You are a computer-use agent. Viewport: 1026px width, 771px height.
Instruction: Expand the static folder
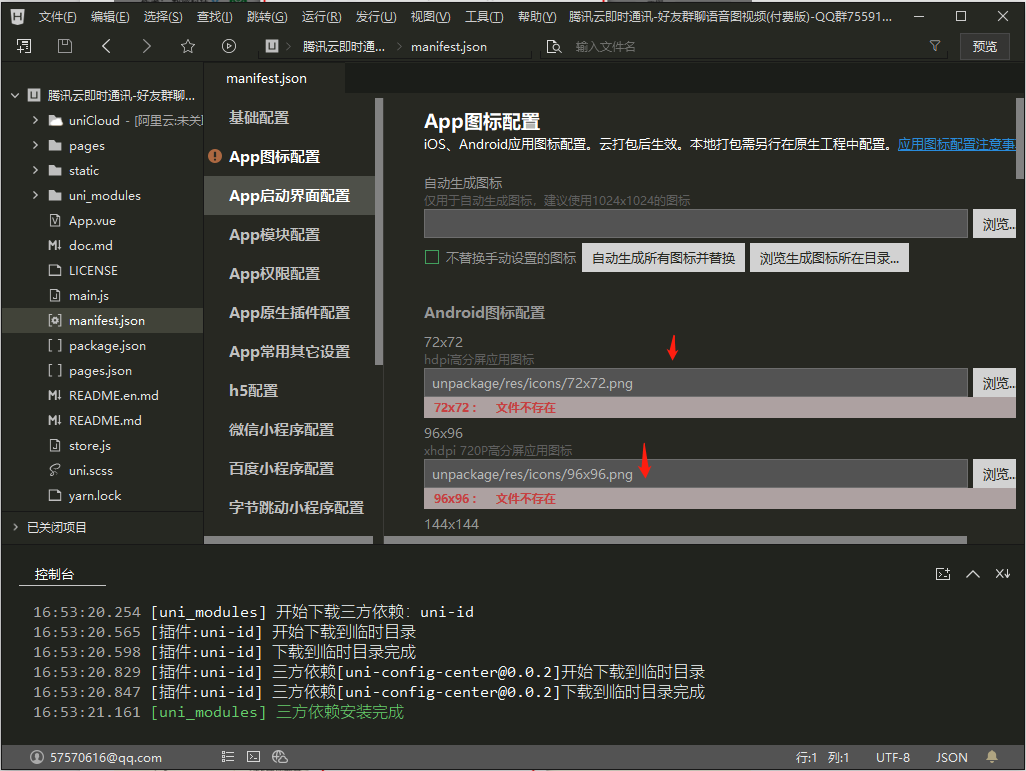(35, 170)
